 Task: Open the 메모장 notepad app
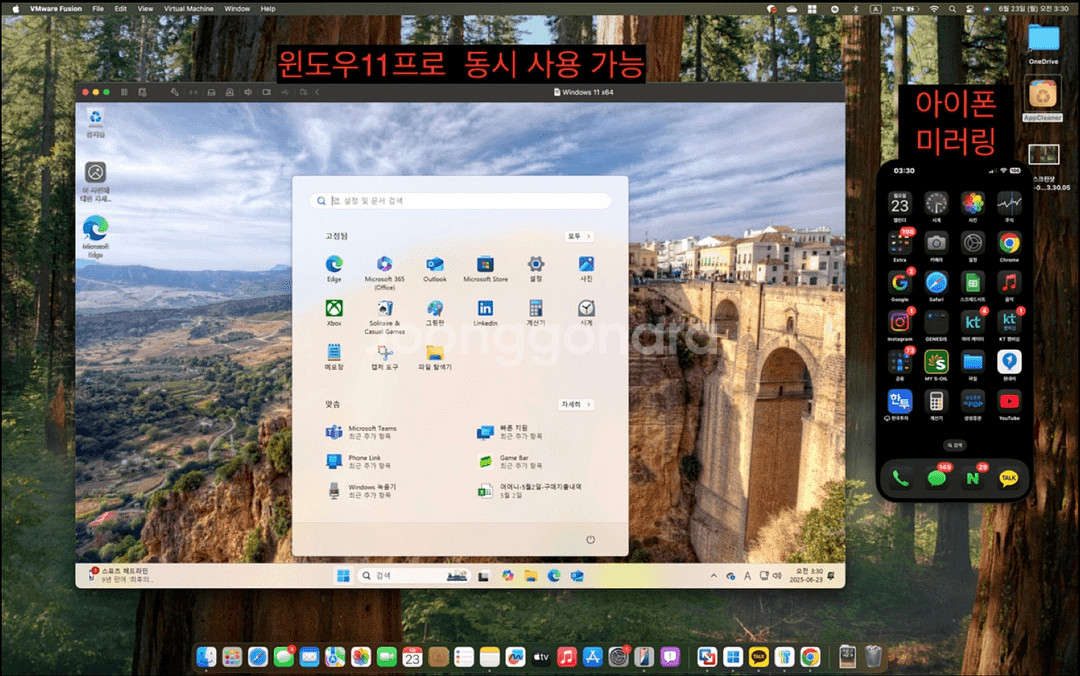point(334,357)
